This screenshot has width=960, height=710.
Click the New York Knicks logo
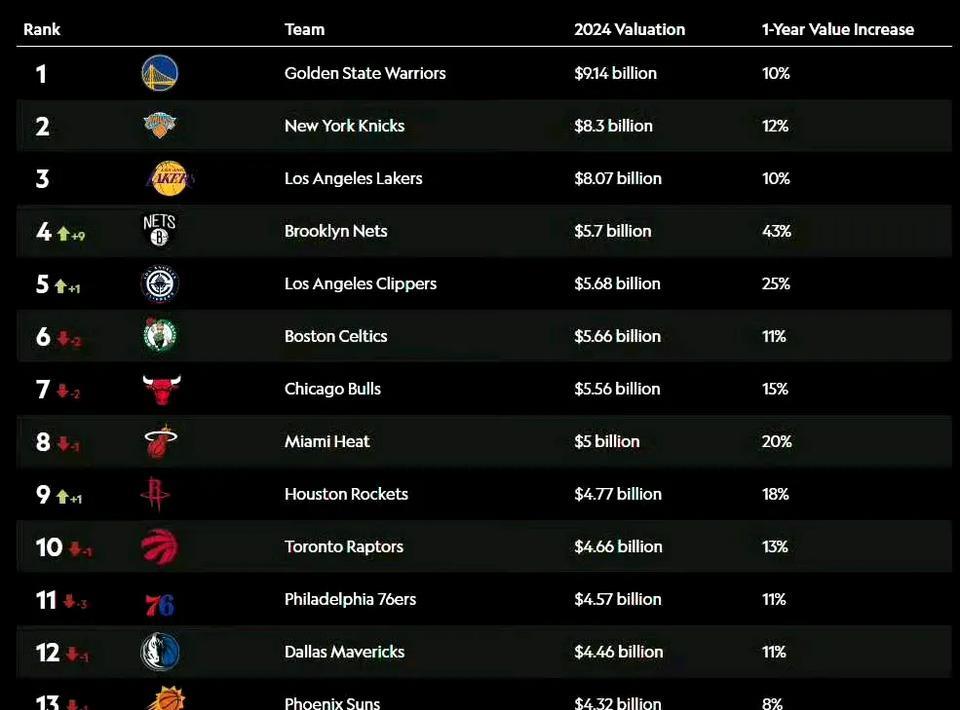click(x=159, y=125)
